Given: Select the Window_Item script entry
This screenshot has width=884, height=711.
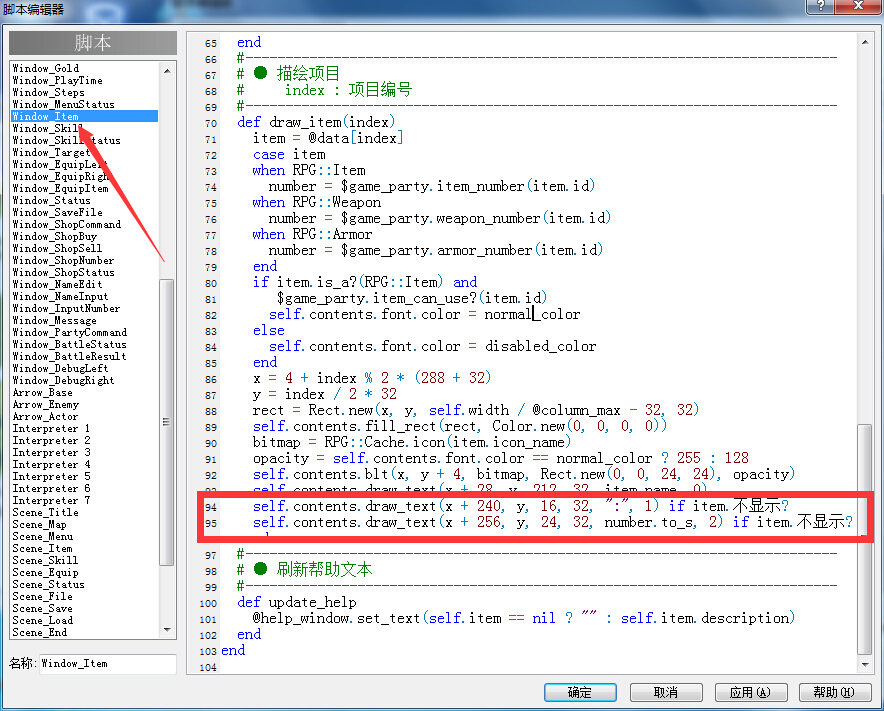Looking at the screenshot, I should [x=85, y=116].
